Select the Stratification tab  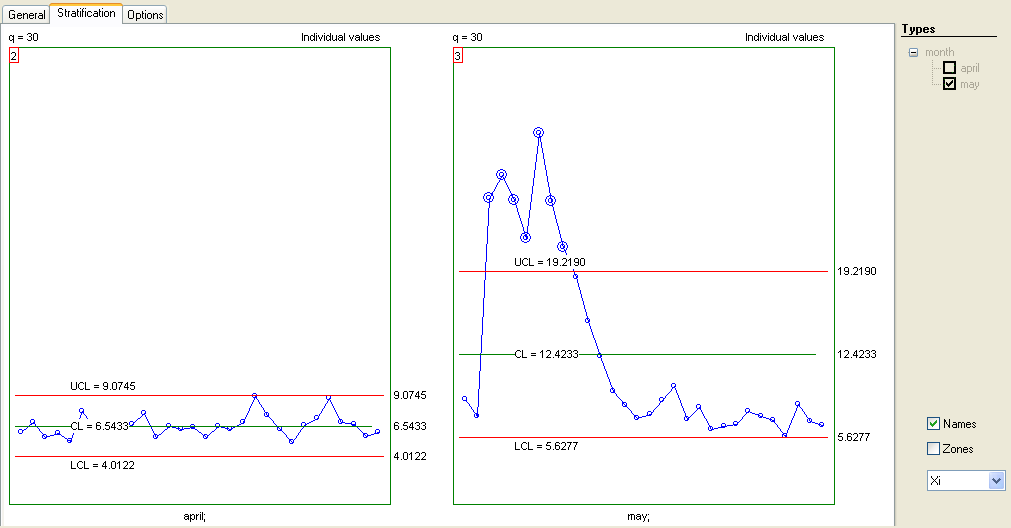point(85,13)
